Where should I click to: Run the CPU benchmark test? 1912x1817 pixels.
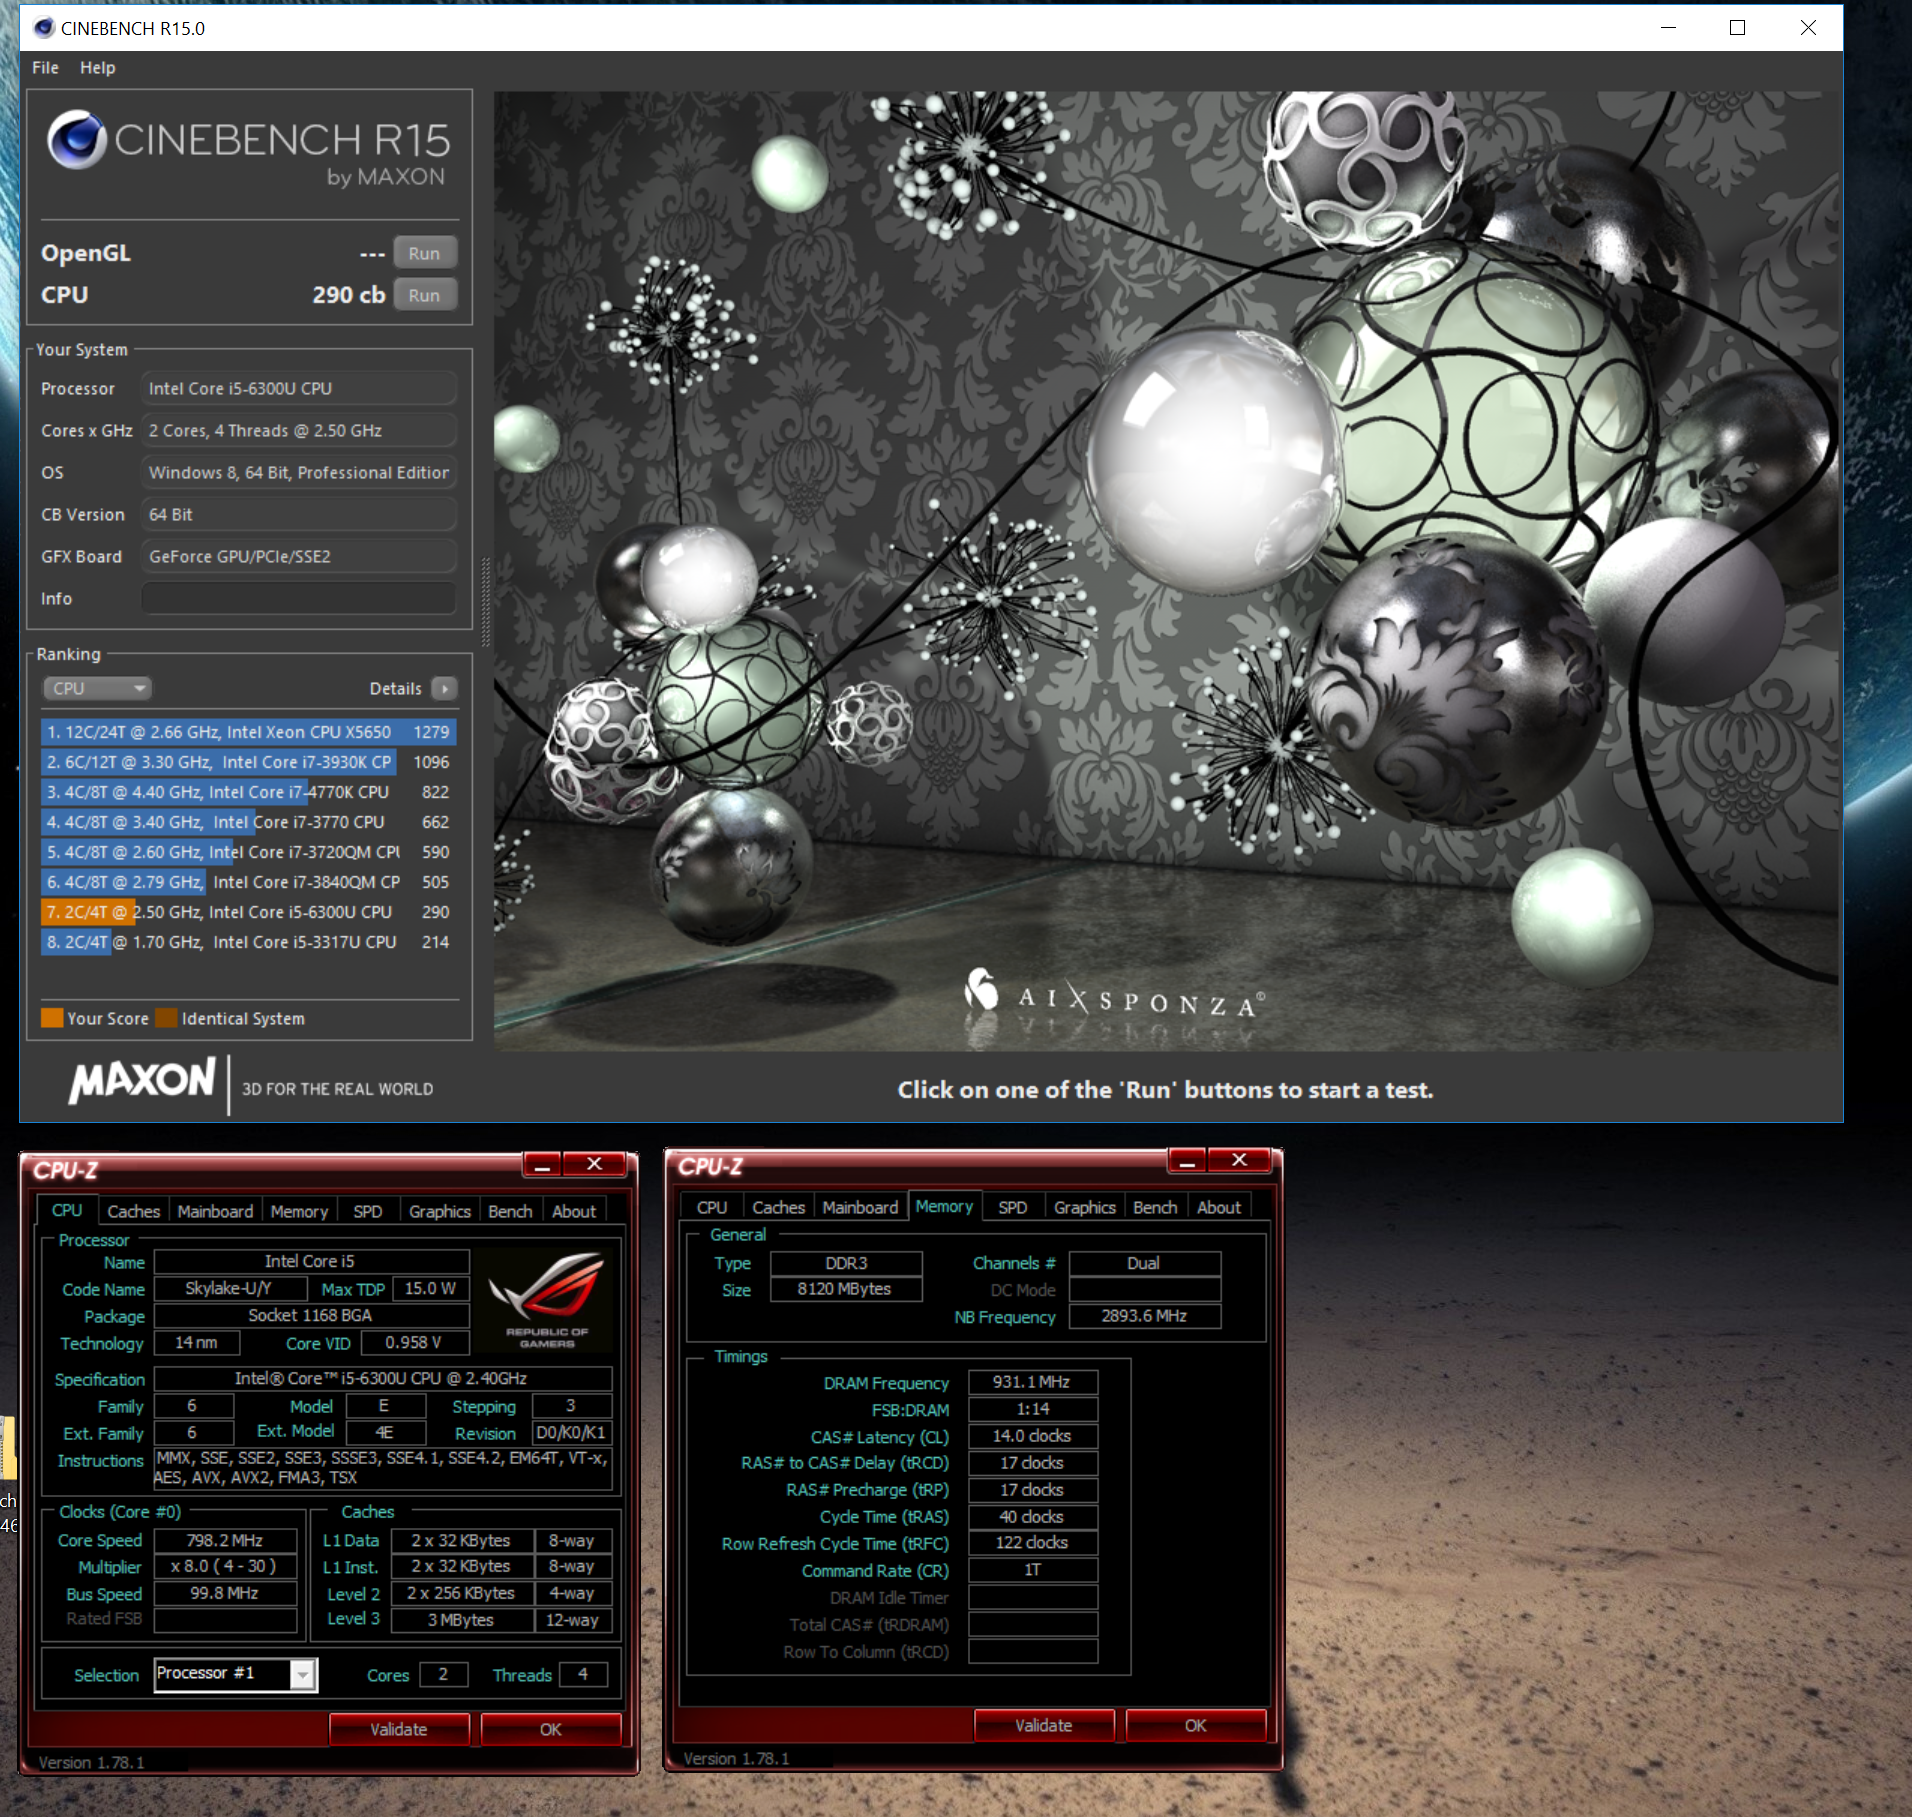point(424,295)
